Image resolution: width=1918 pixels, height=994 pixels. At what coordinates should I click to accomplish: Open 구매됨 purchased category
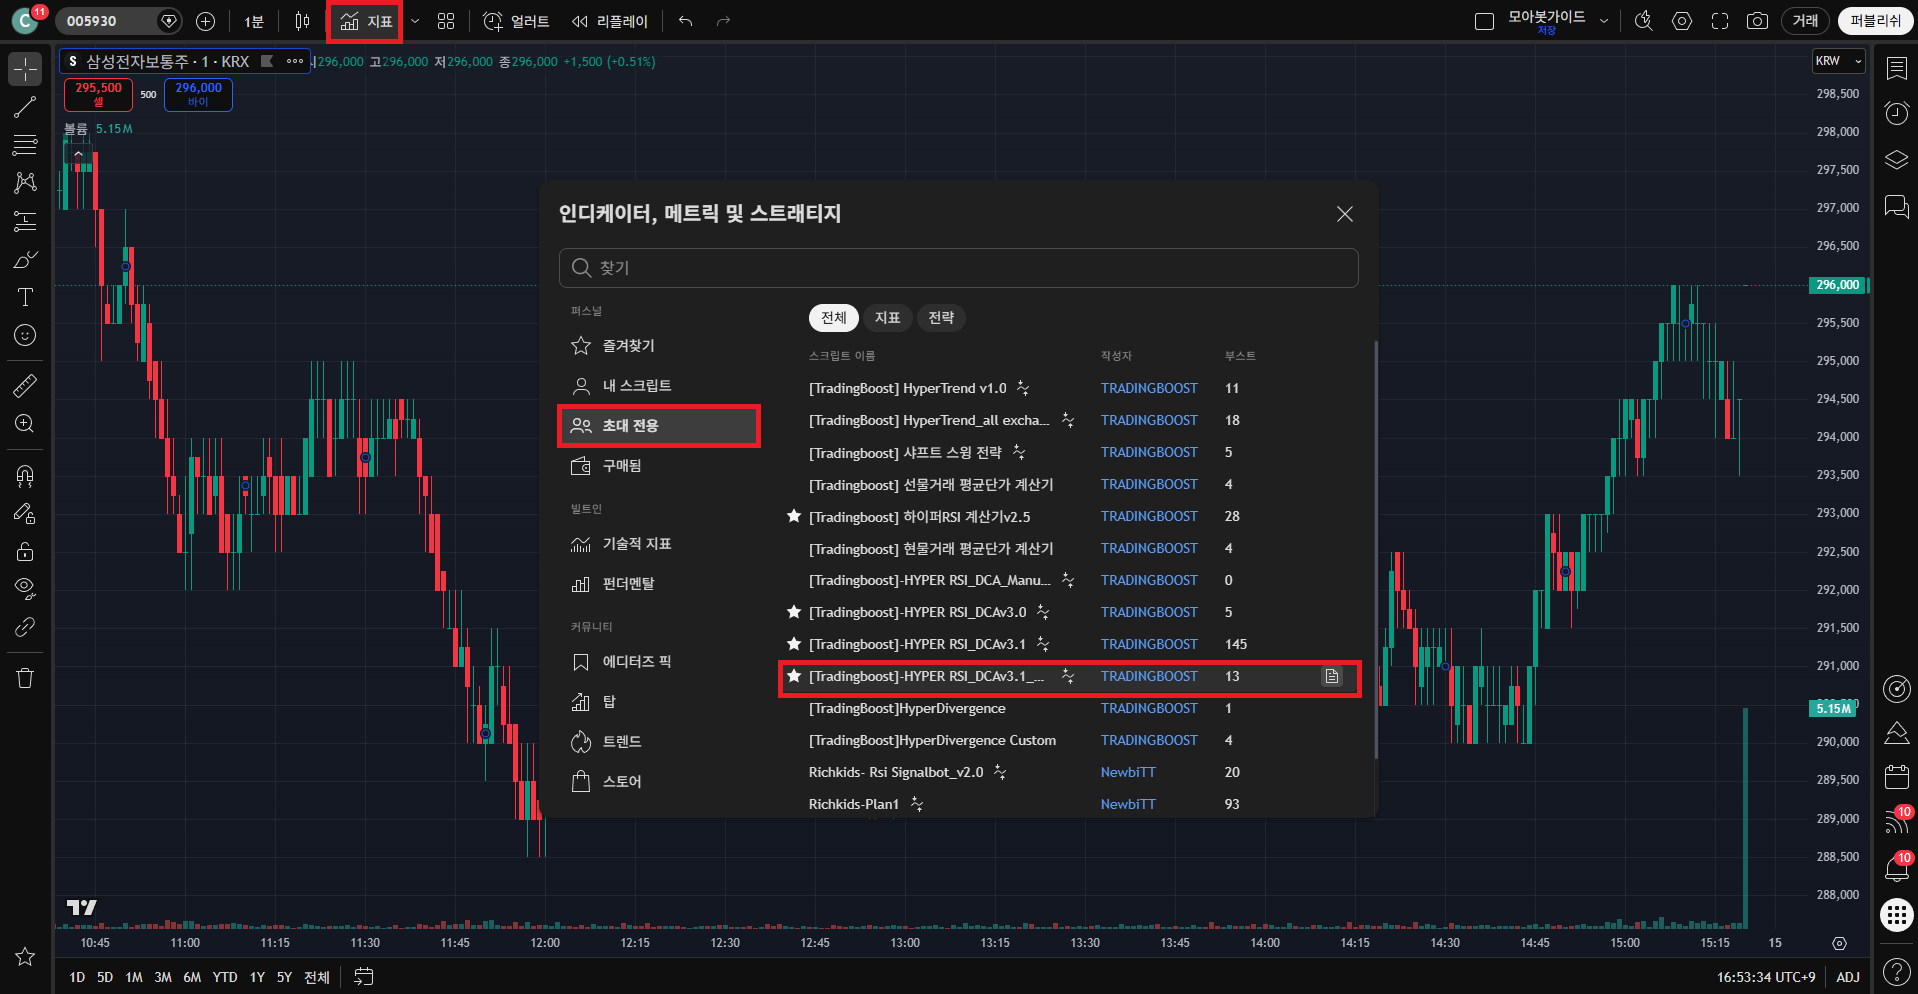(659, 466)
